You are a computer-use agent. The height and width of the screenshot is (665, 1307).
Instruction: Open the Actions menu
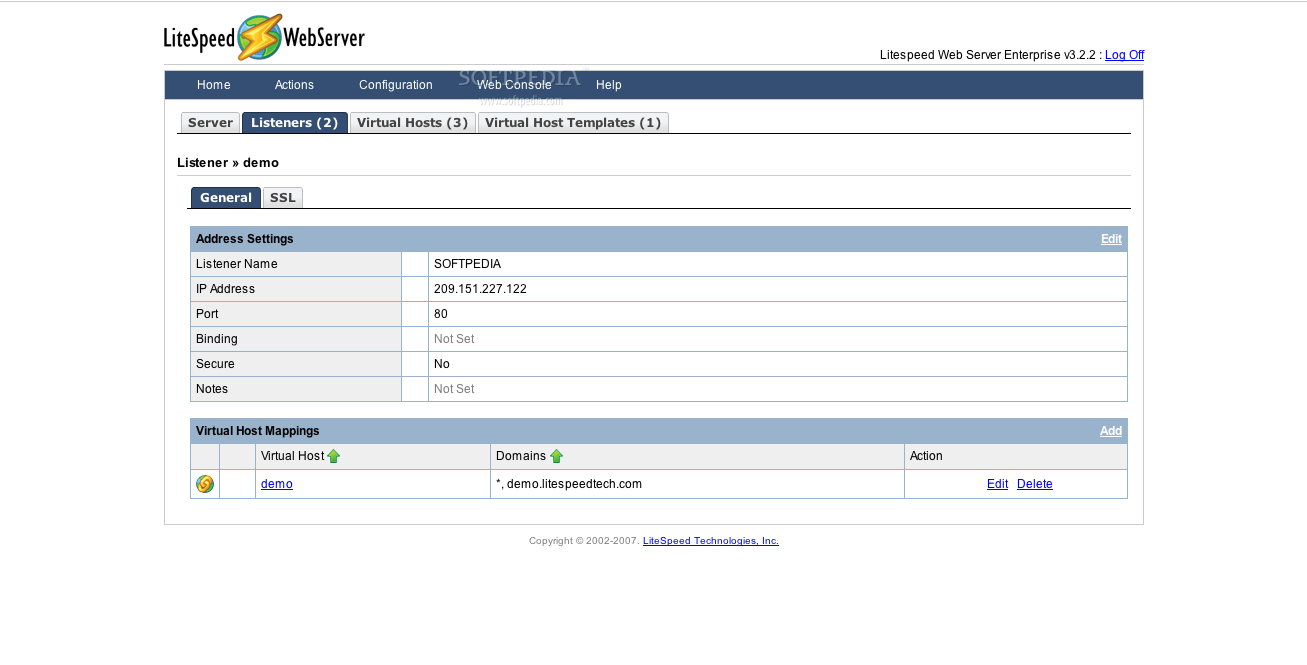click(293, 85)
